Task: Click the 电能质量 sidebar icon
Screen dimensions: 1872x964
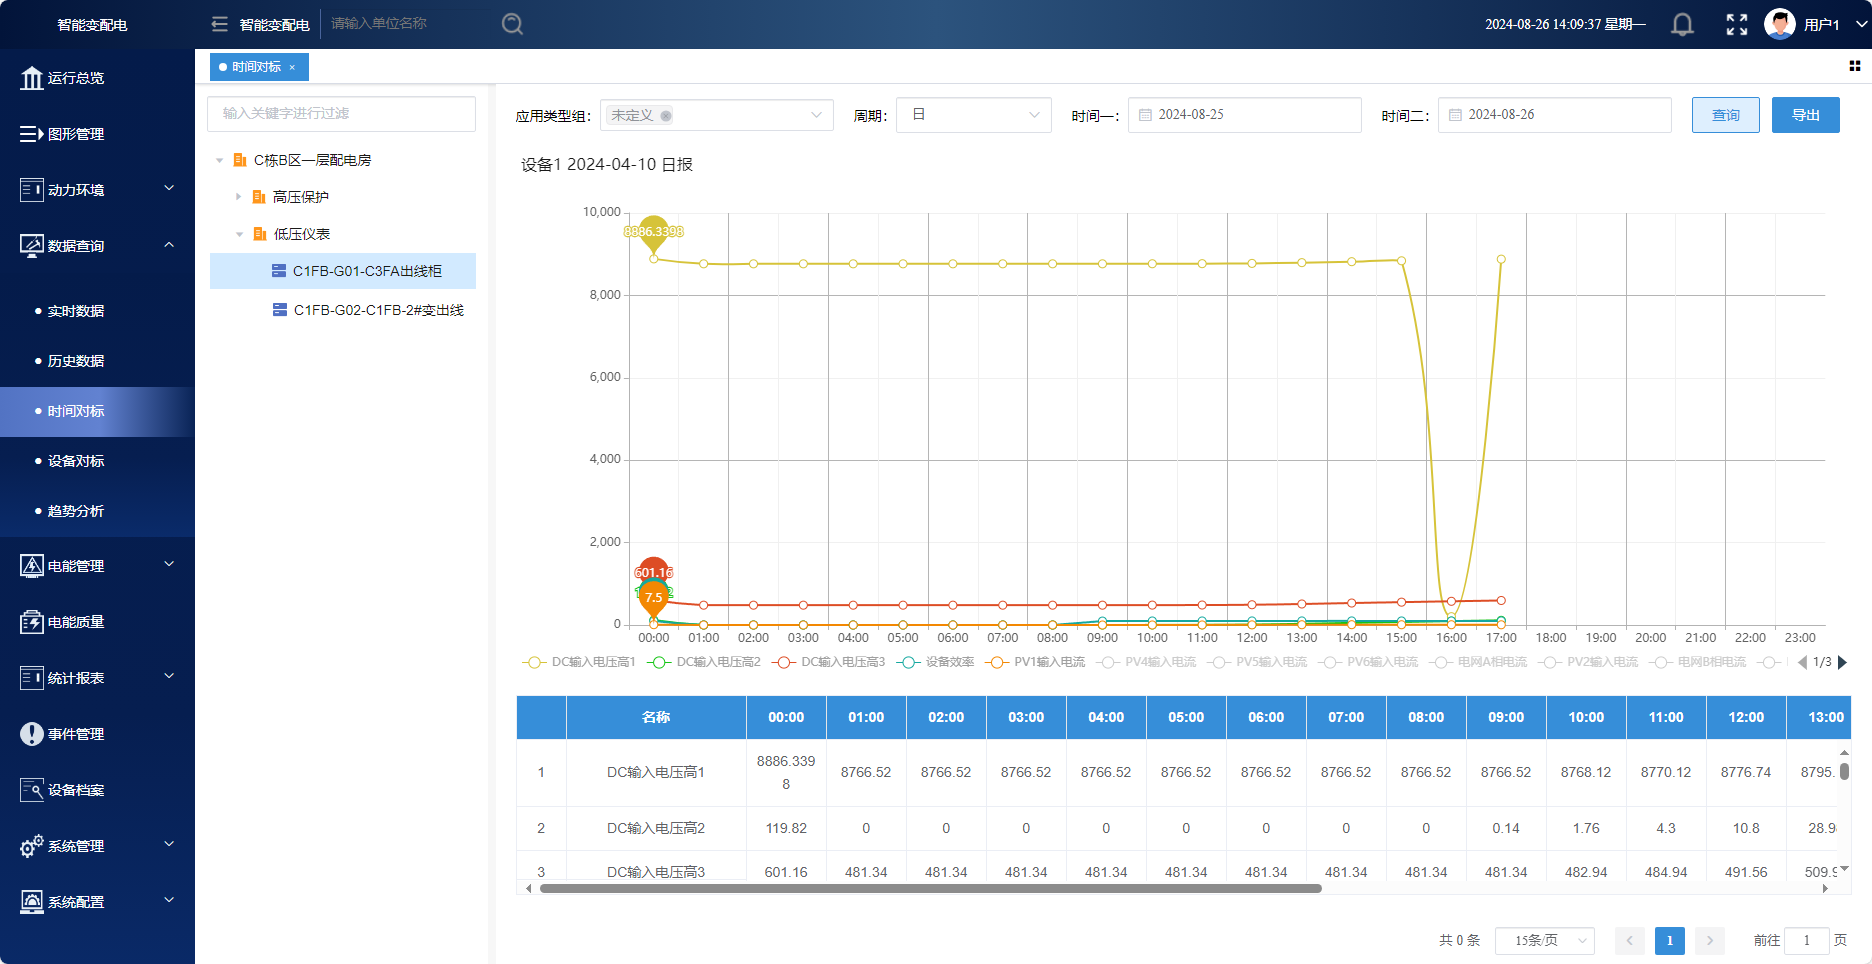Action: tap(32, 622)
